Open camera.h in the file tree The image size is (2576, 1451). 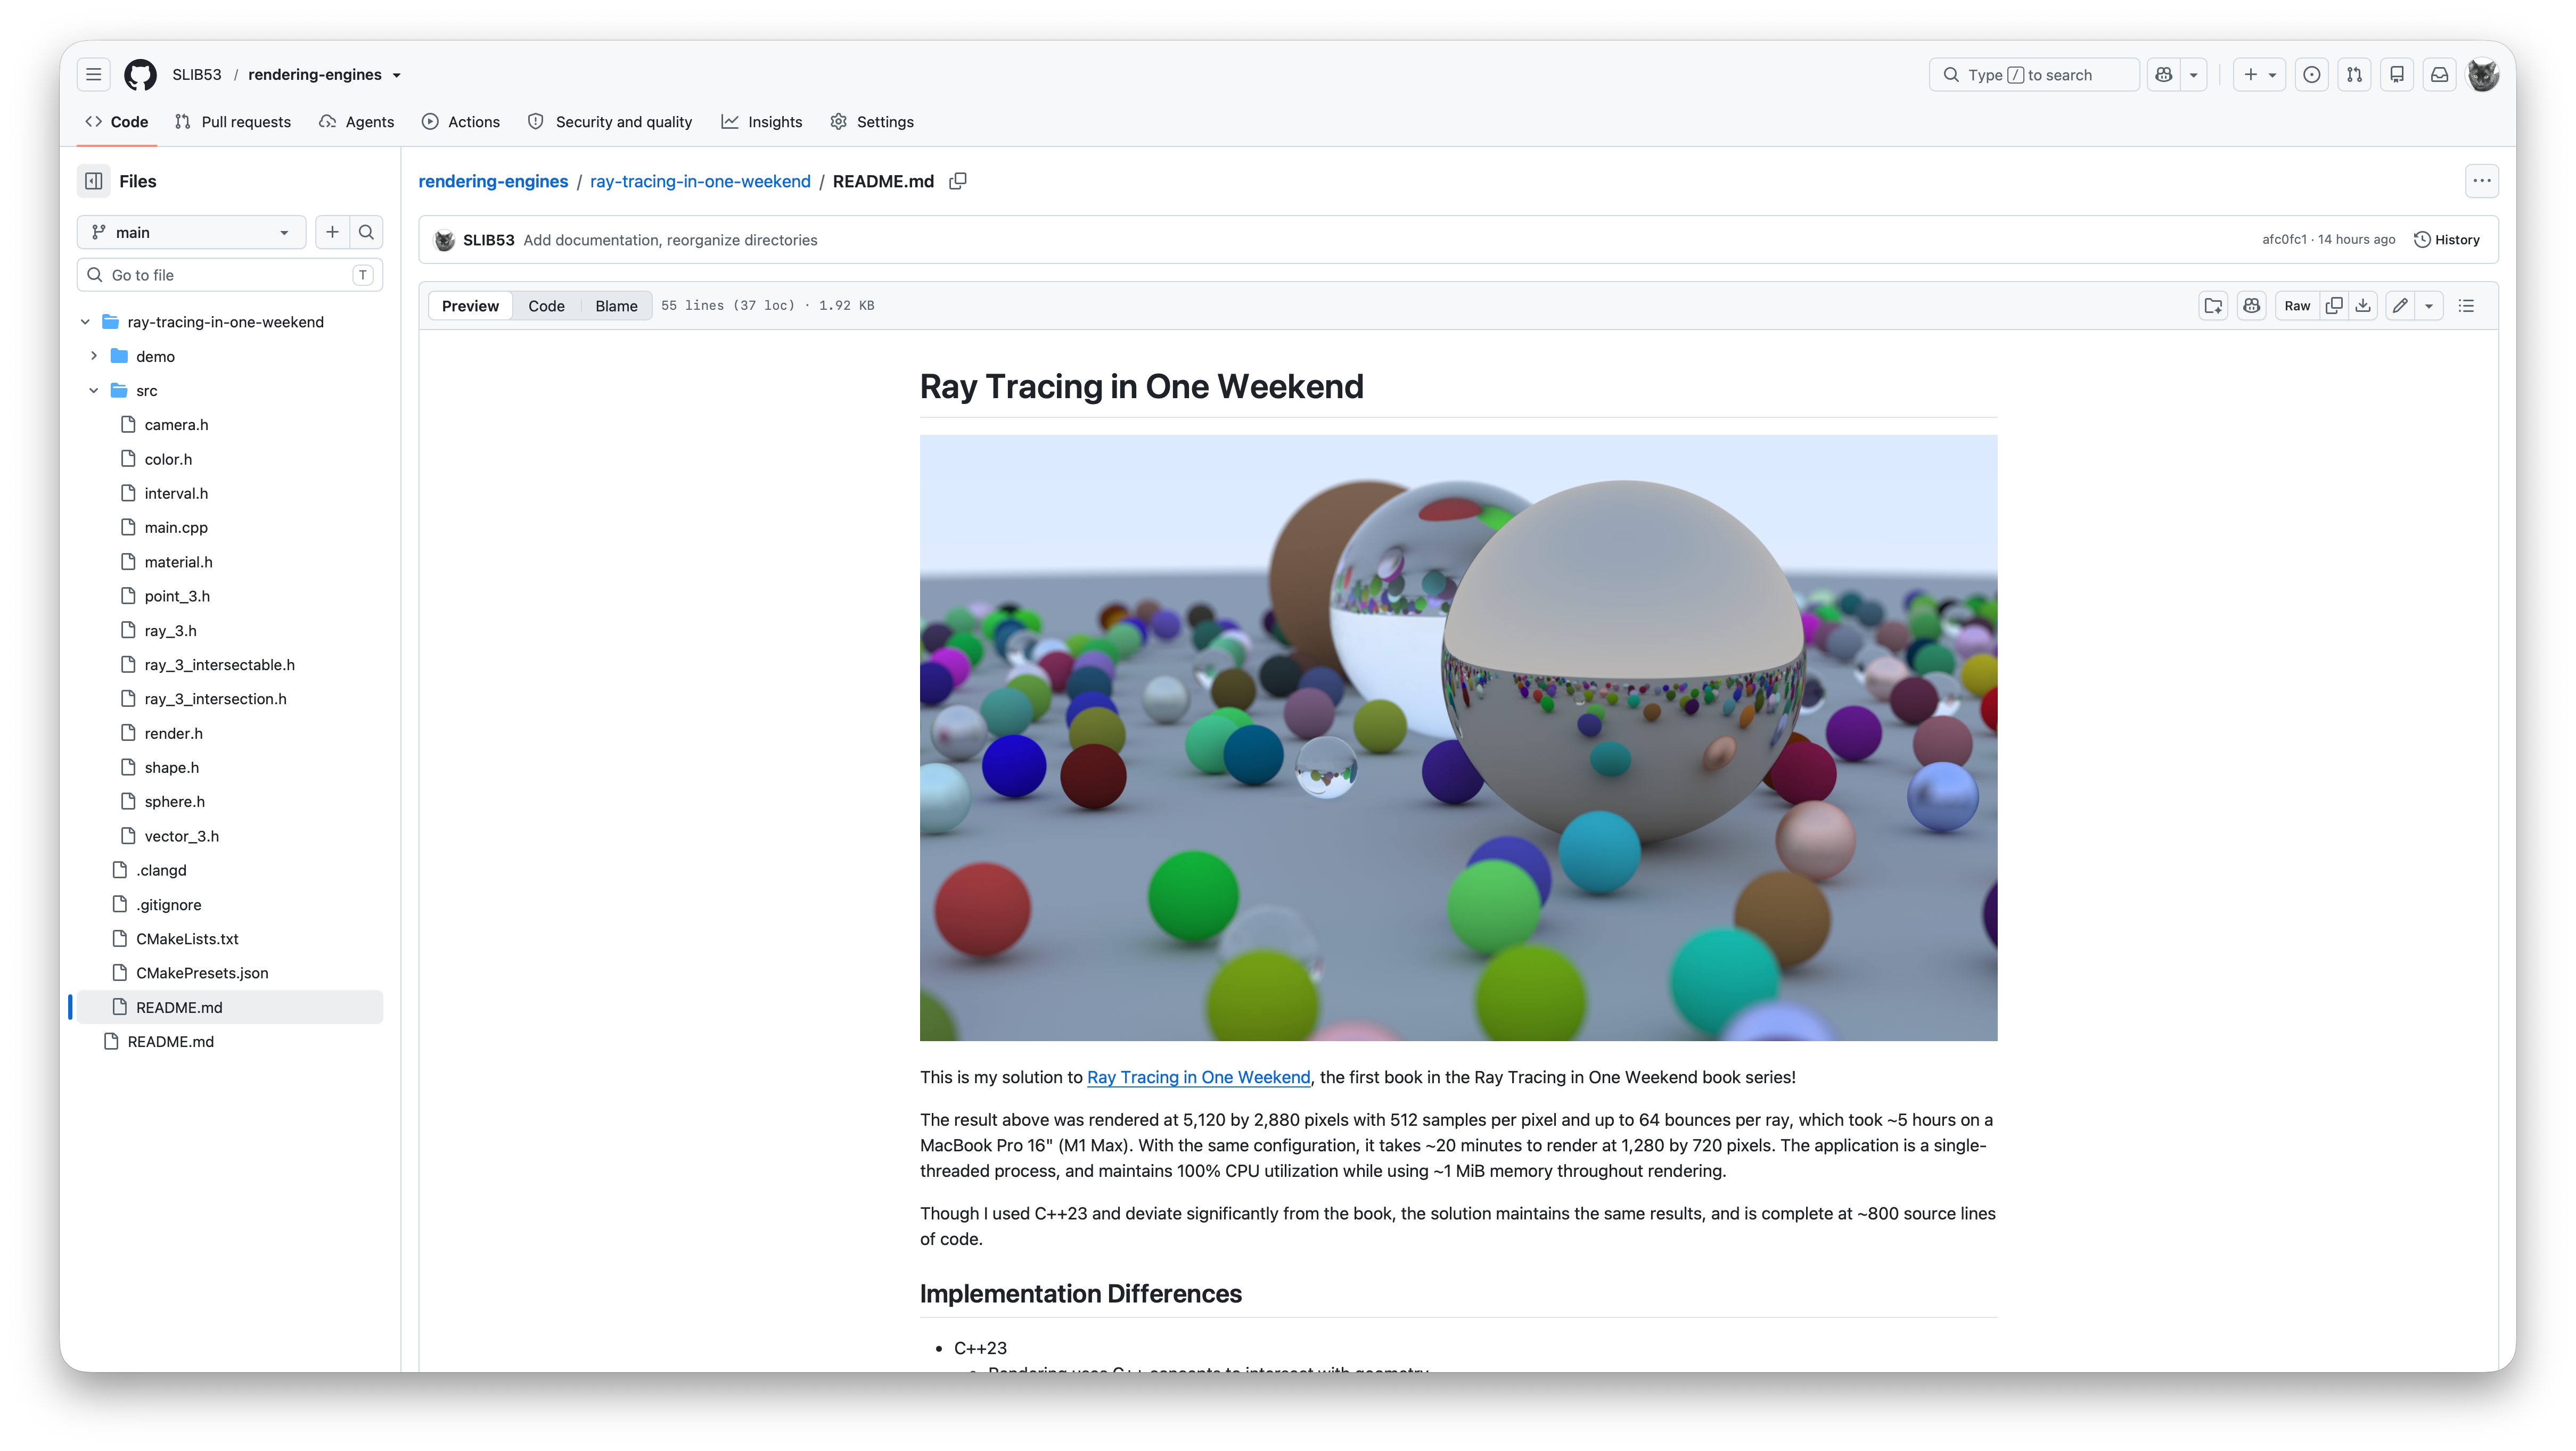point(176,425)
